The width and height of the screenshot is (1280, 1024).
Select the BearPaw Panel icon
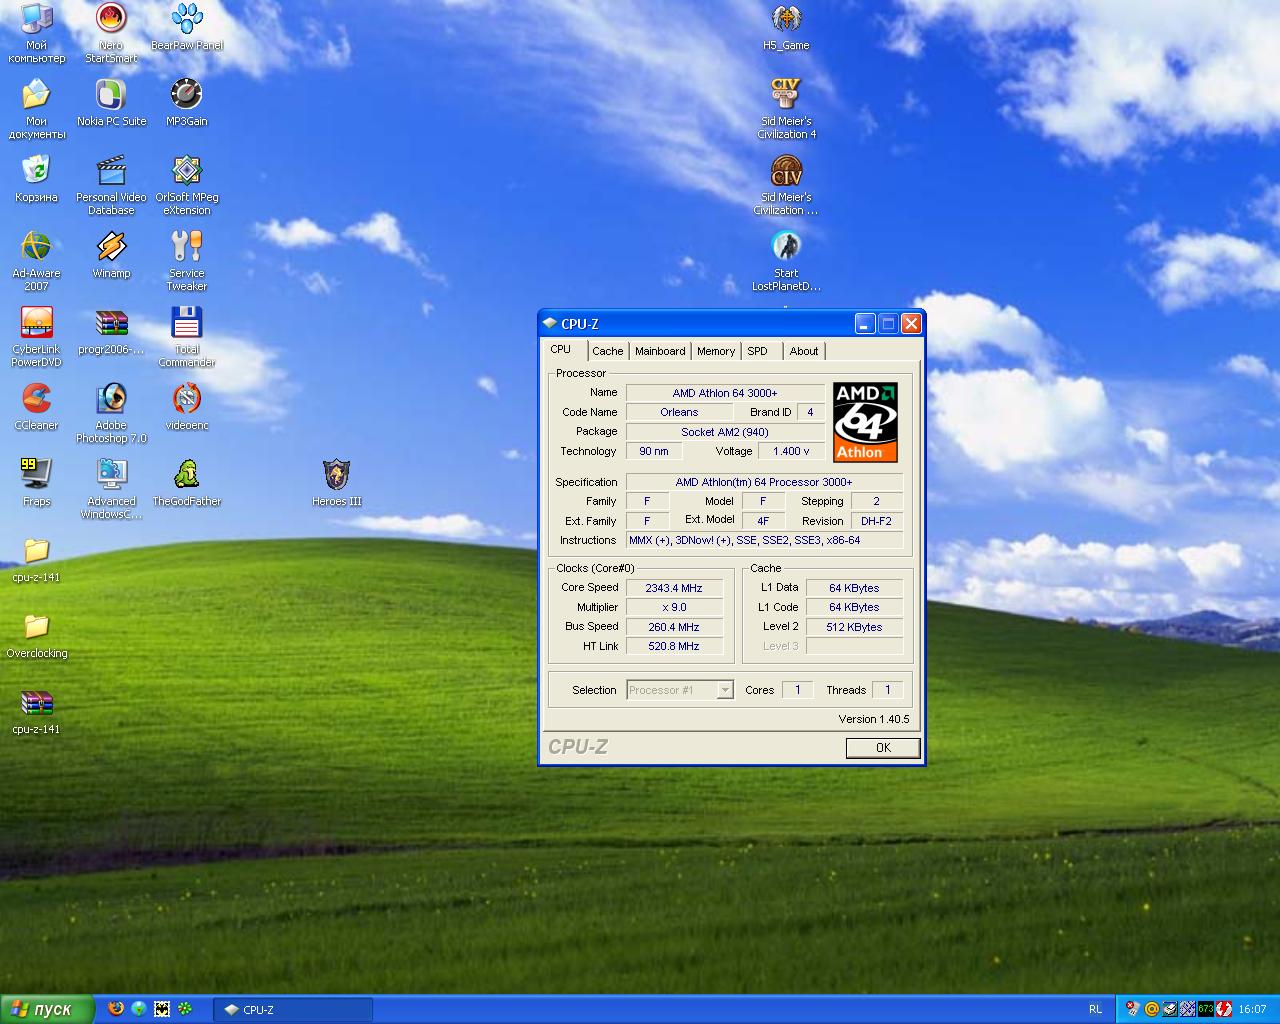click(187, 26)
